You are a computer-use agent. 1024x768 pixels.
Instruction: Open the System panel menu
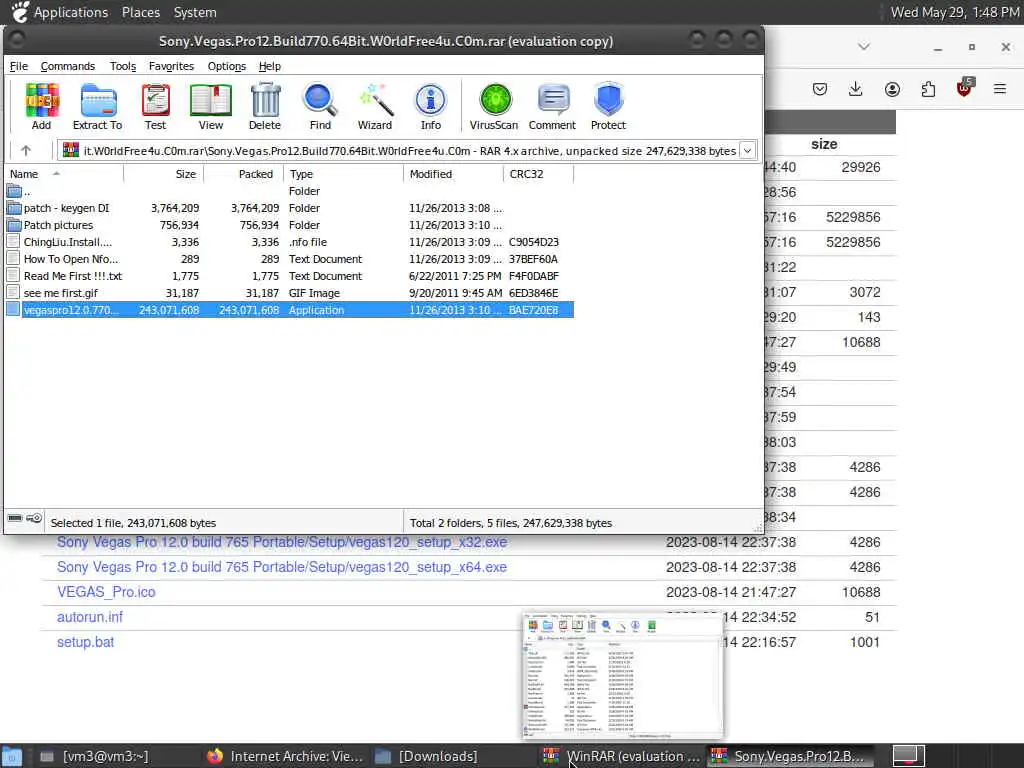point(195,12)
